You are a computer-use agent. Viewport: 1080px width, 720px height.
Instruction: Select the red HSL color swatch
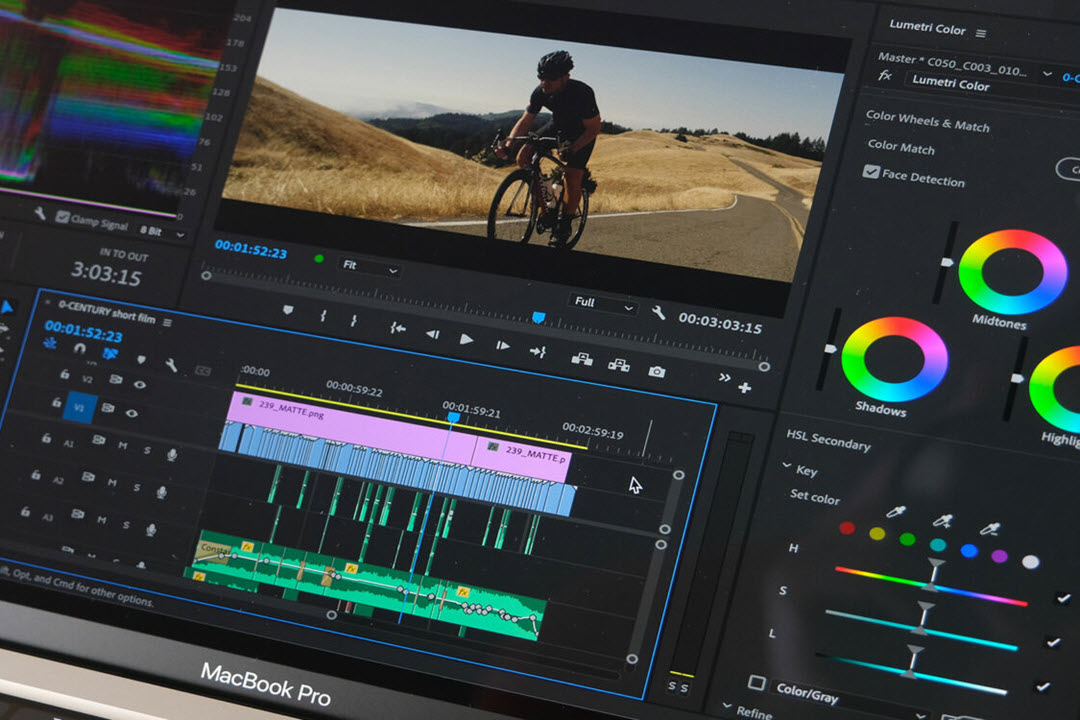[x=846, y=527]
